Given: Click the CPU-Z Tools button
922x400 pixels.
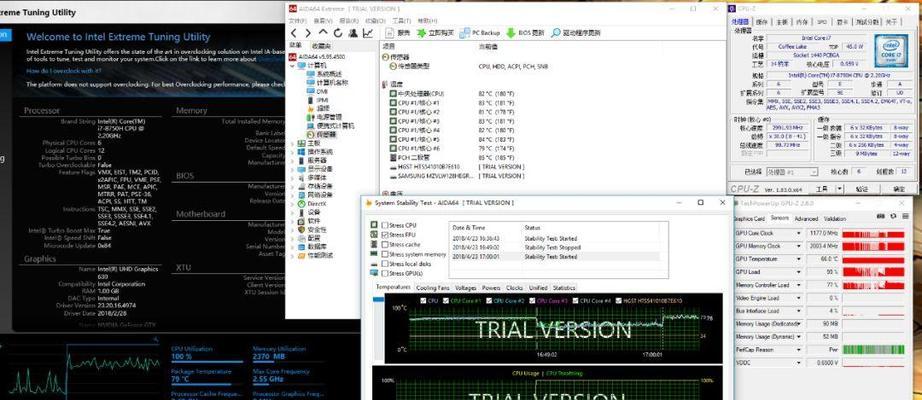Looking at the screenshot, I should click(822, 189).
